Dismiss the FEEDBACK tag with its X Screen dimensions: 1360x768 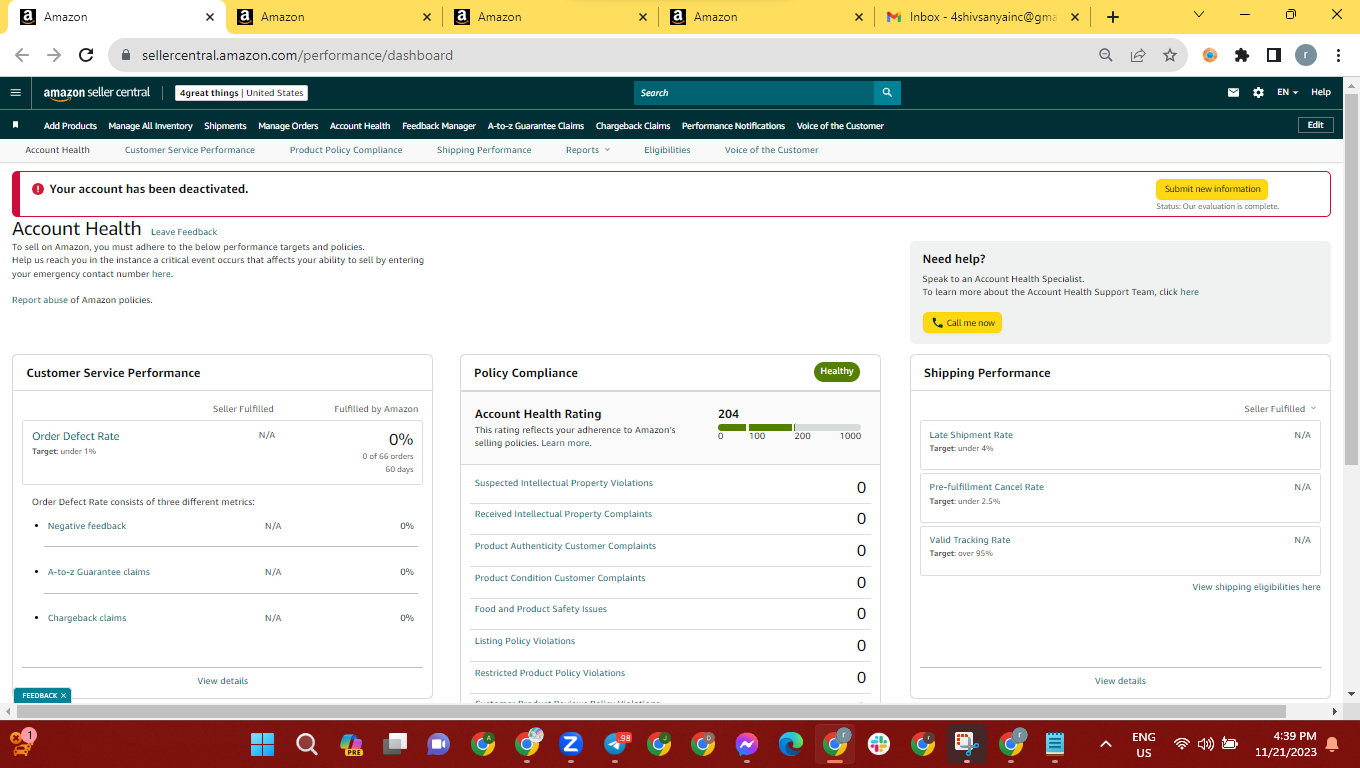[x=63, y=696]
